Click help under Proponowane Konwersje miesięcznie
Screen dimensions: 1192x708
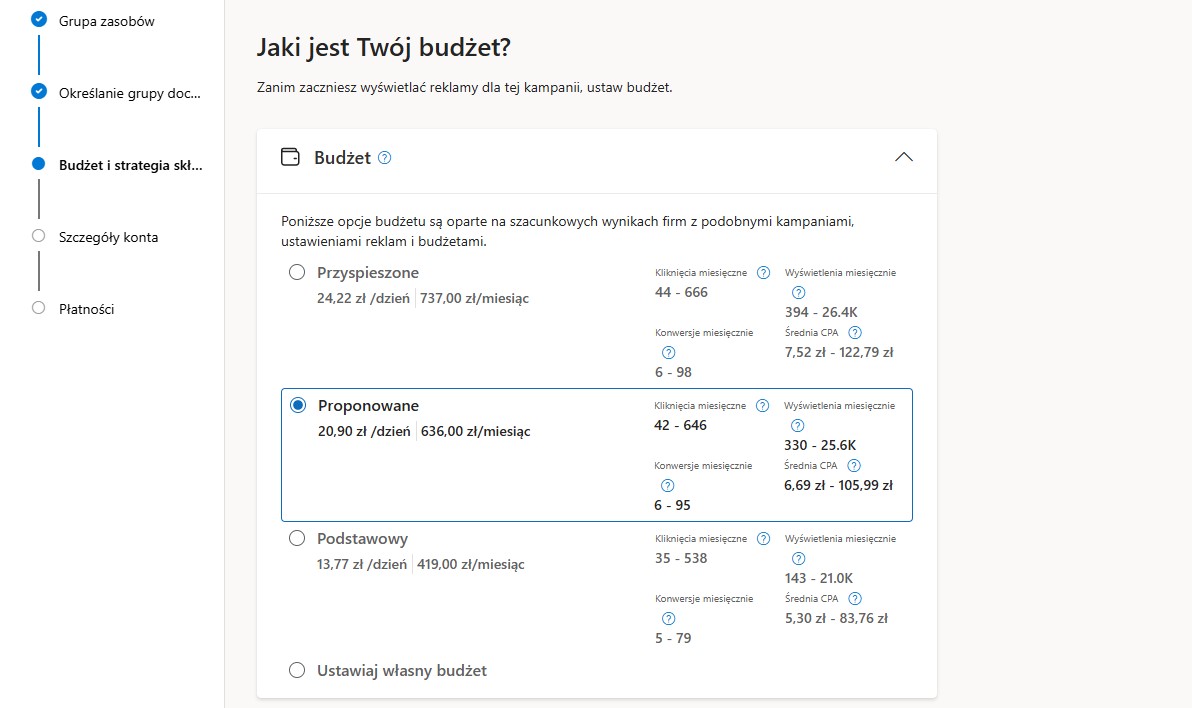tap(667, 485)
